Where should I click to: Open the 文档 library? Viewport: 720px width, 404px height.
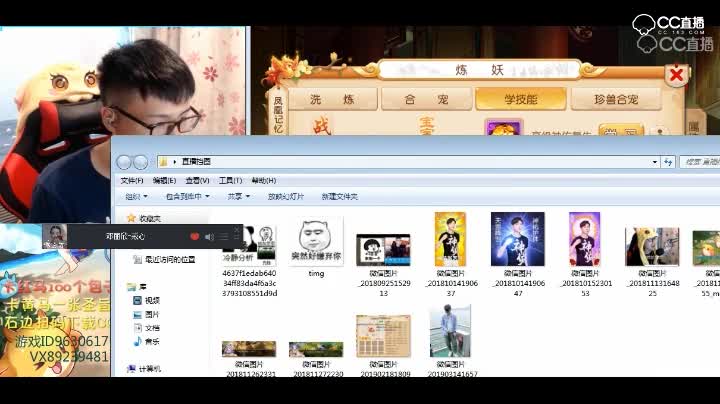pyautogui.click(x=146, y=328)
